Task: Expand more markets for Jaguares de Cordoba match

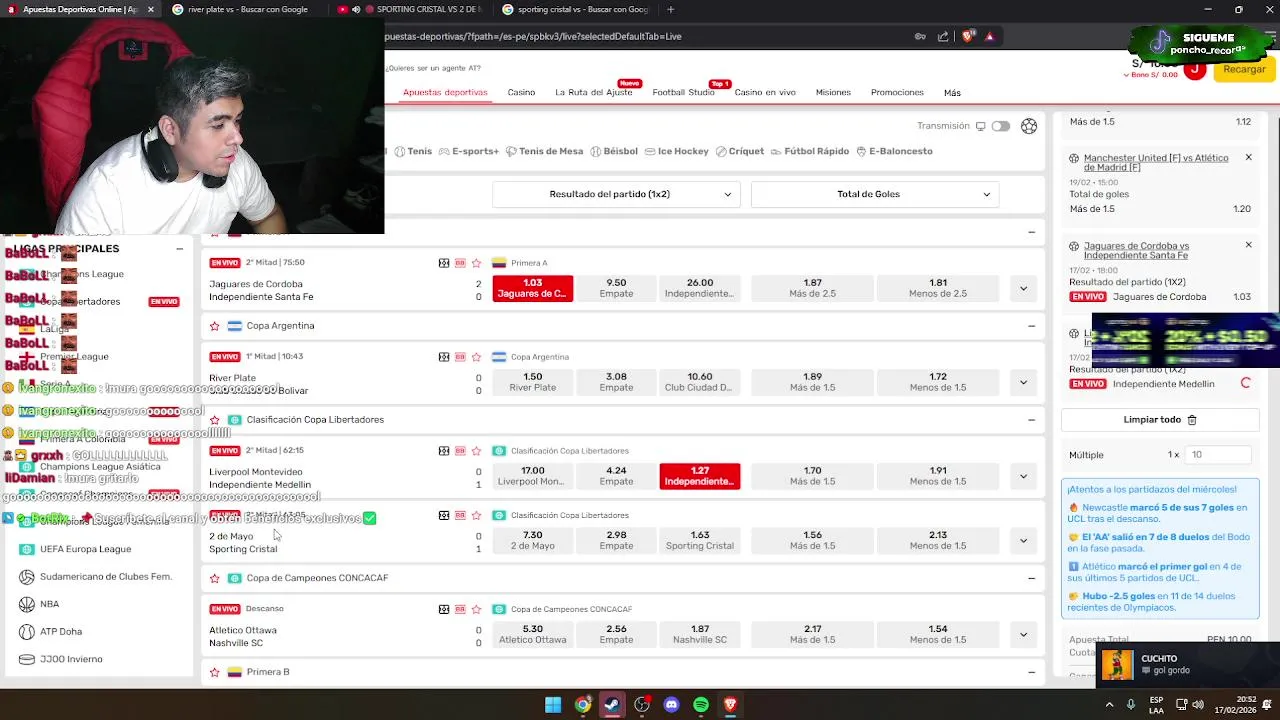Action: coord(1023,288)
